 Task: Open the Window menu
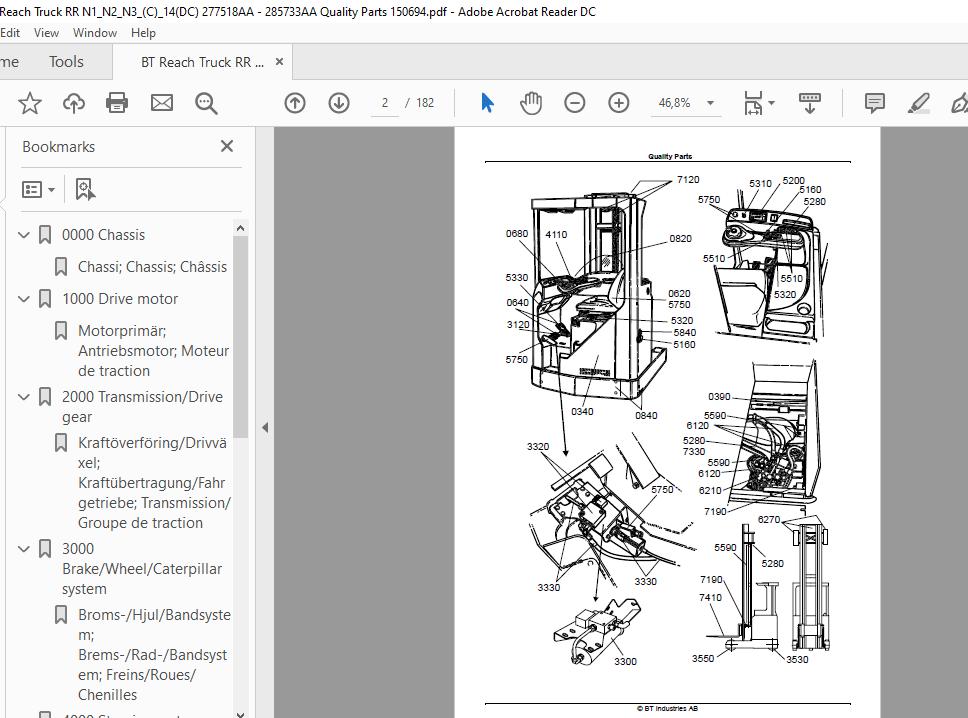pyautogui.click(x=95, y=32)
